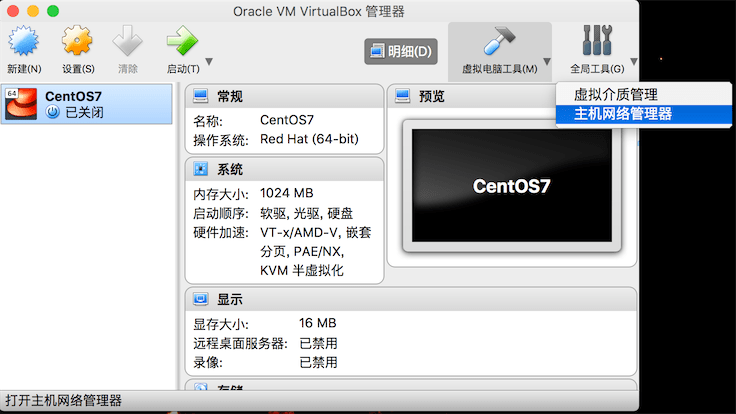Open 设置(S) orange gear icon
736x414 pixels.
pos(77,40)
